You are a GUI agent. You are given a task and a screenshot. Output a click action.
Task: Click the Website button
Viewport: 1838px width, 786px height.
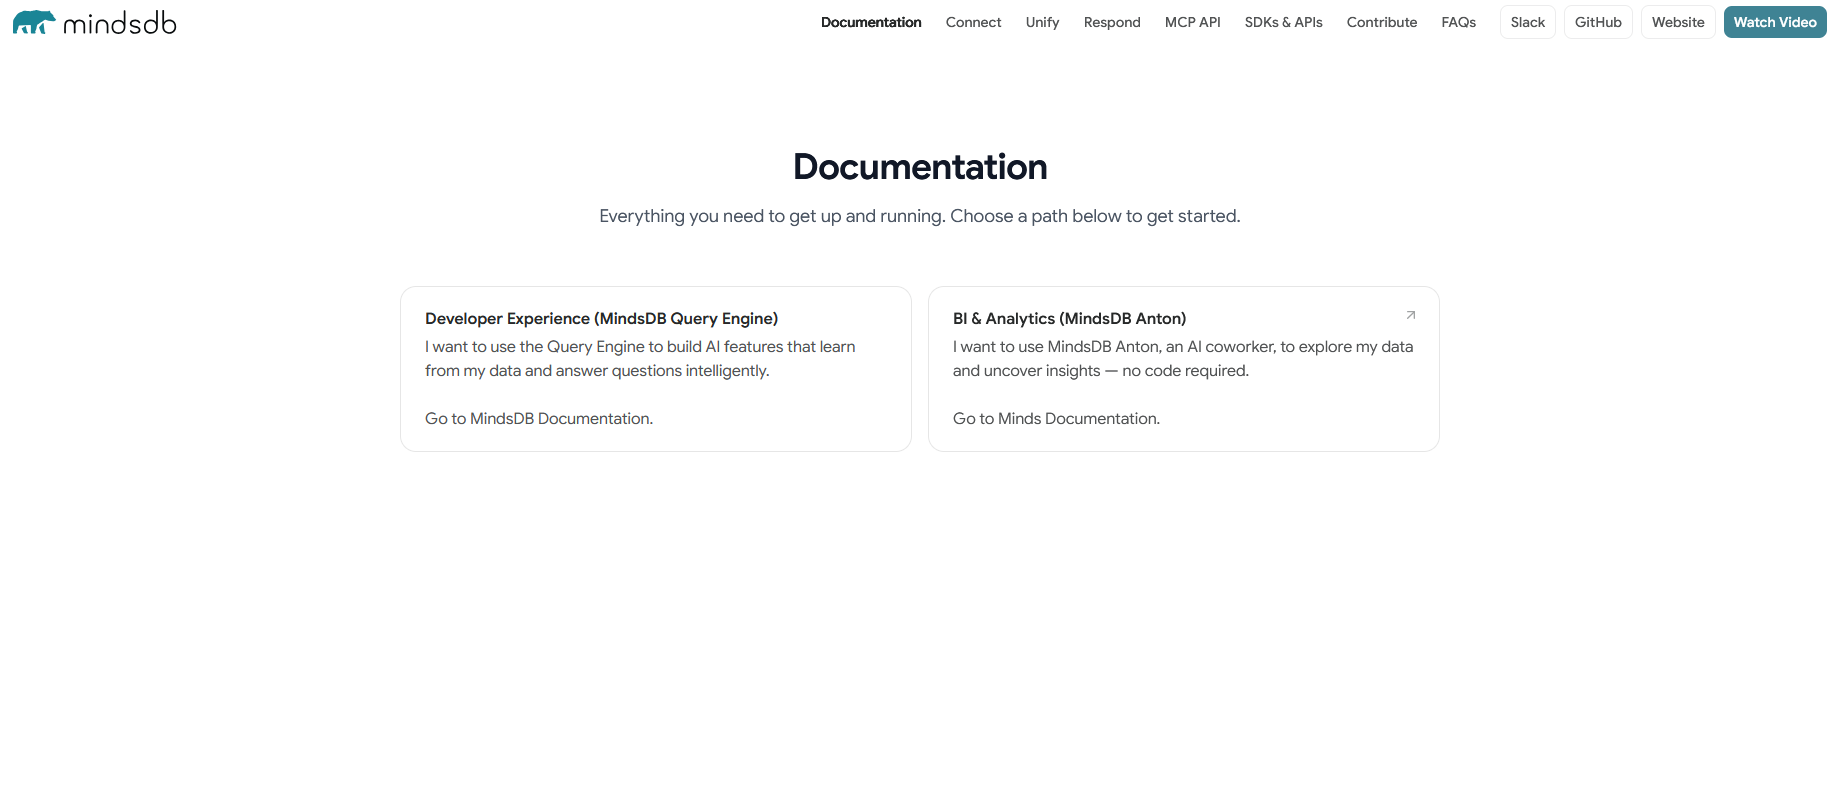(1677, 22)
